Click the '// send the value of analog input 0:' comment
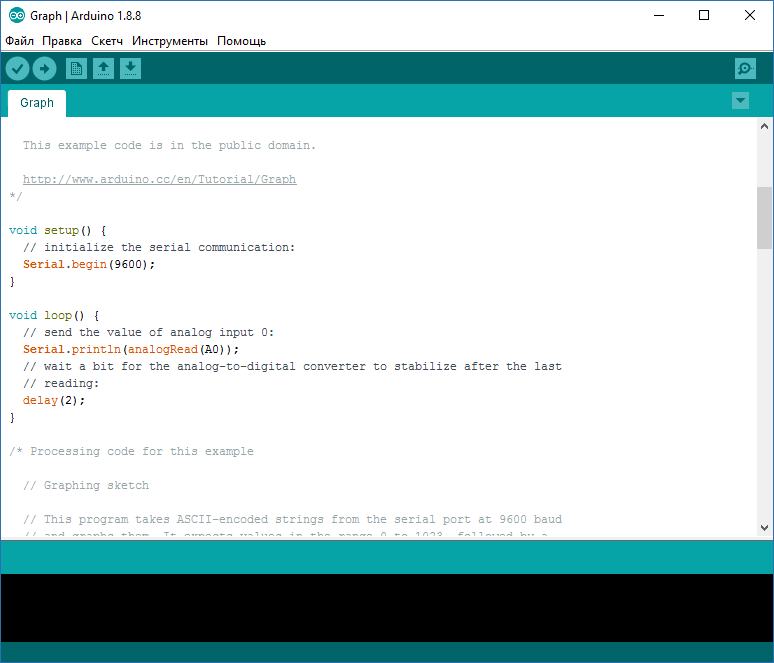The image size is (774, 663). pos(148,332)
